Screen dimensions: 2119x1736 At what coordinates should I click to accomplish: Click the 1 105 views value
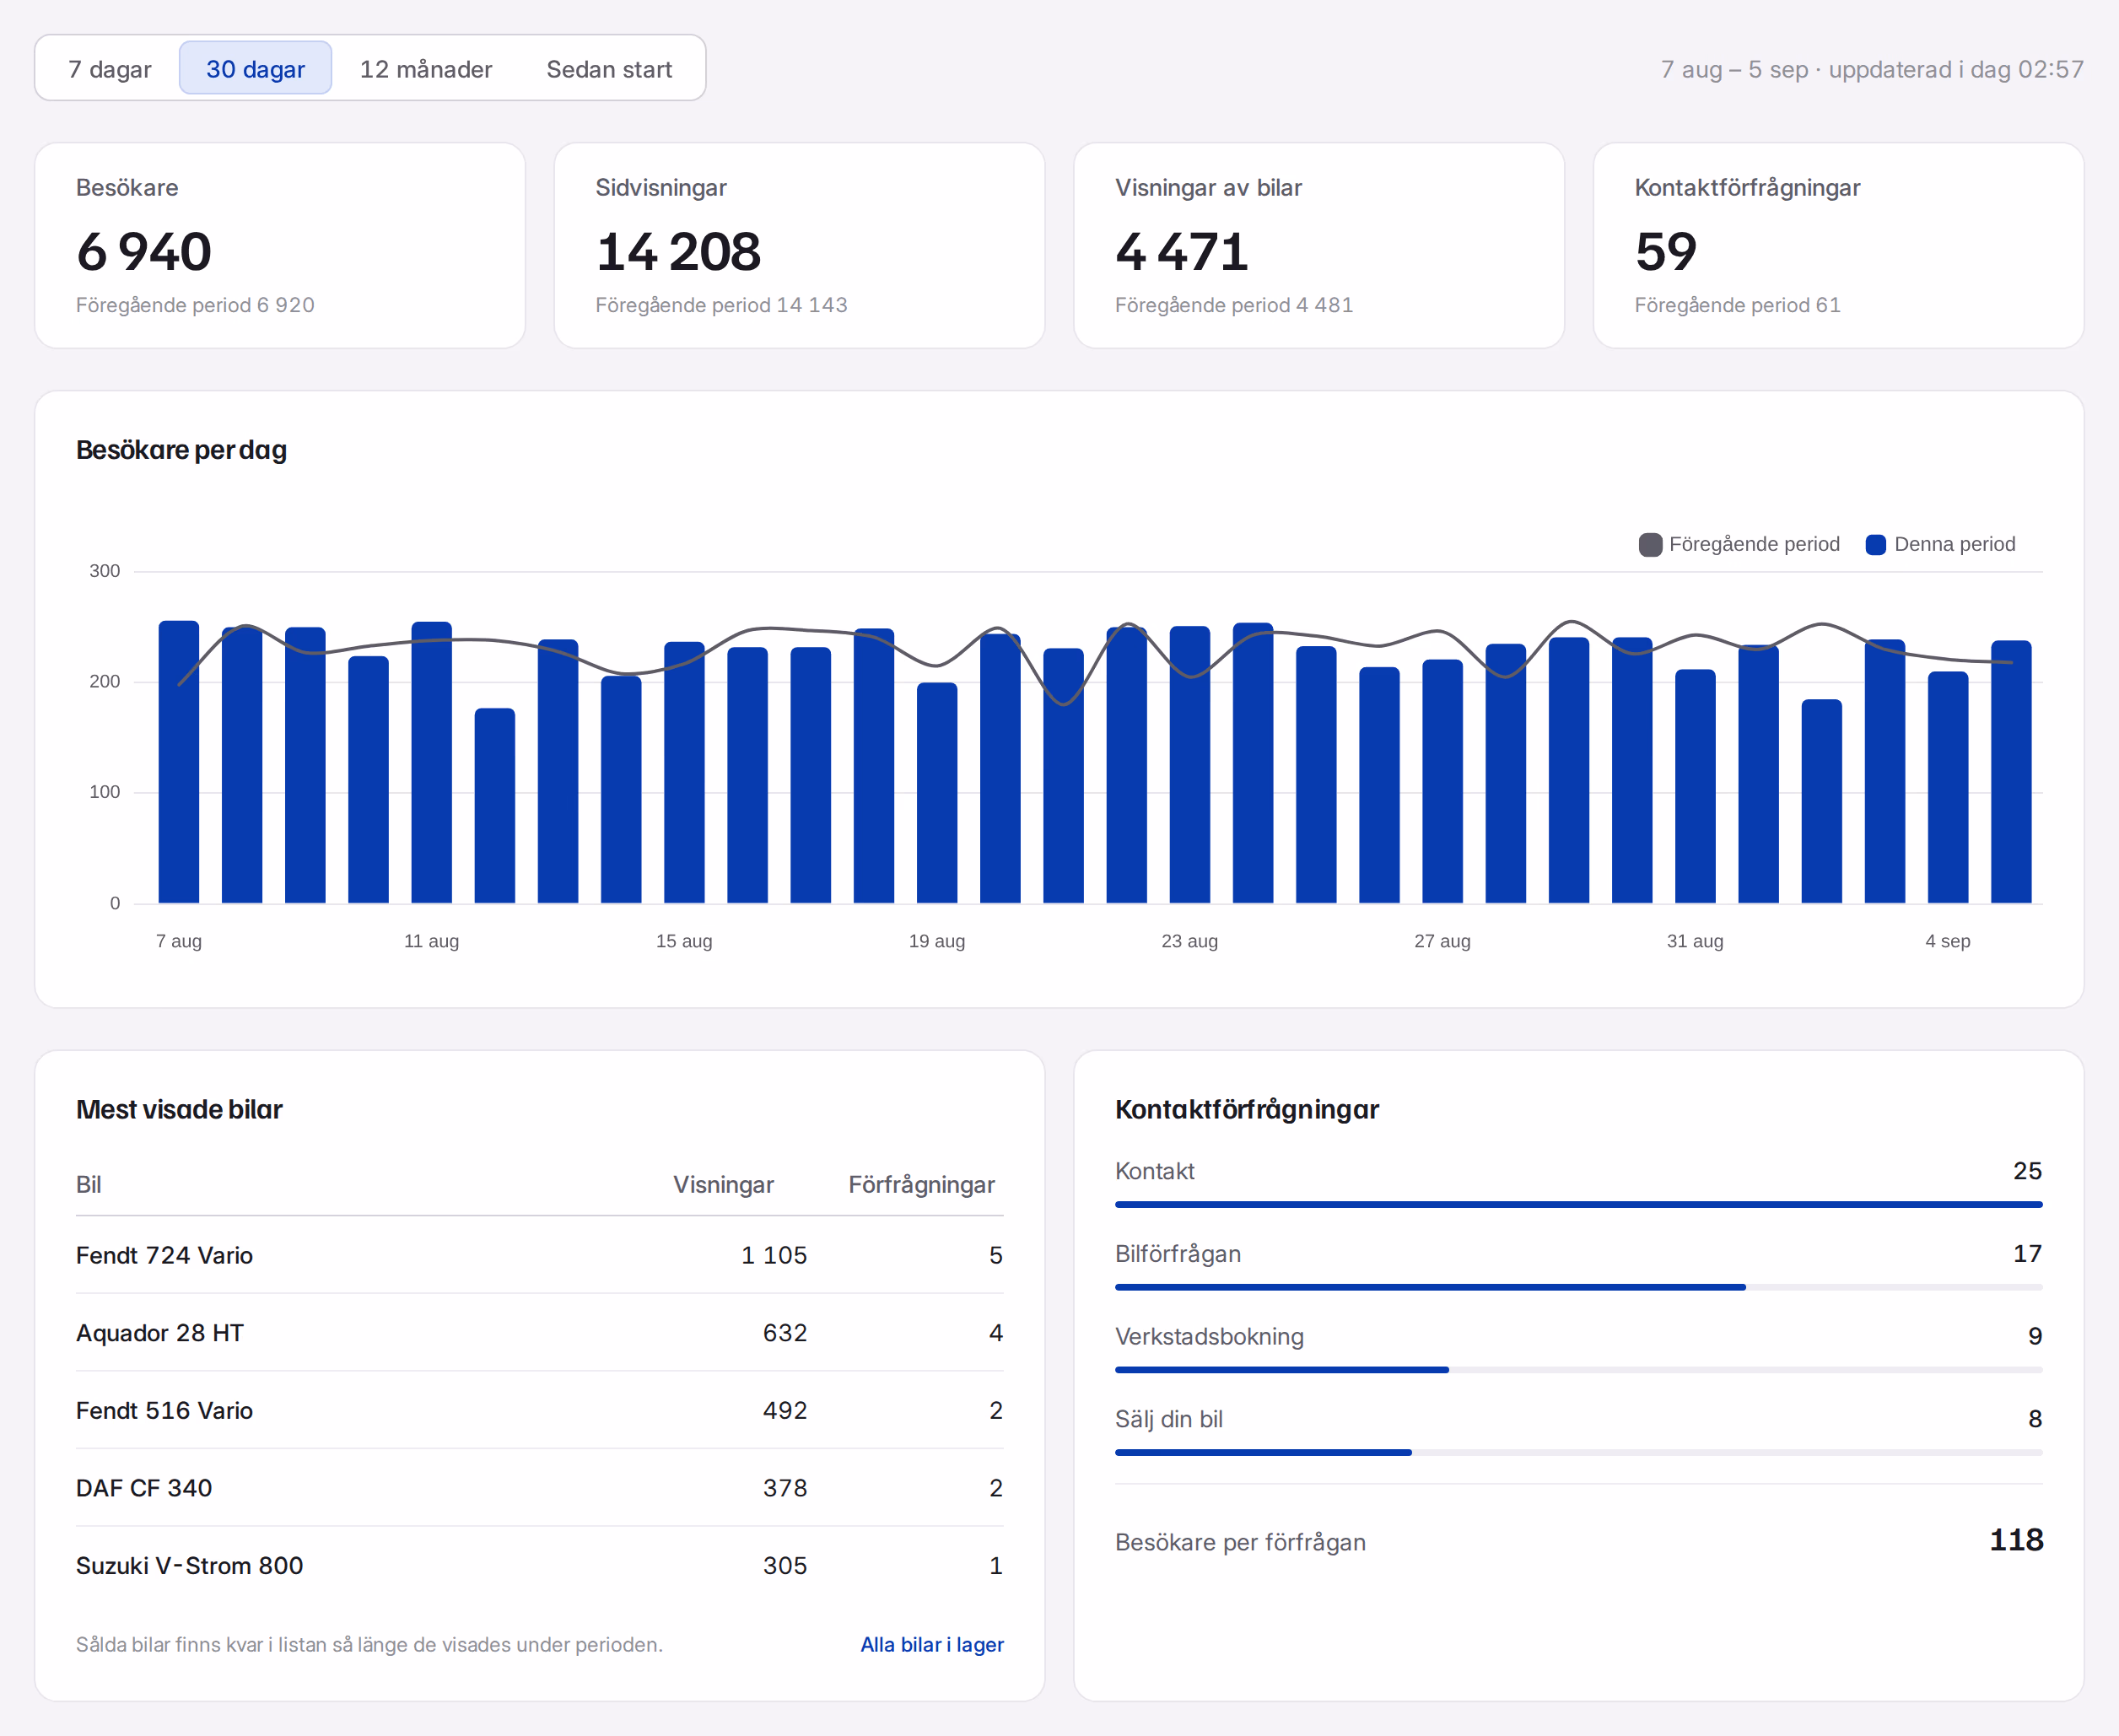tap(774, 1255)
